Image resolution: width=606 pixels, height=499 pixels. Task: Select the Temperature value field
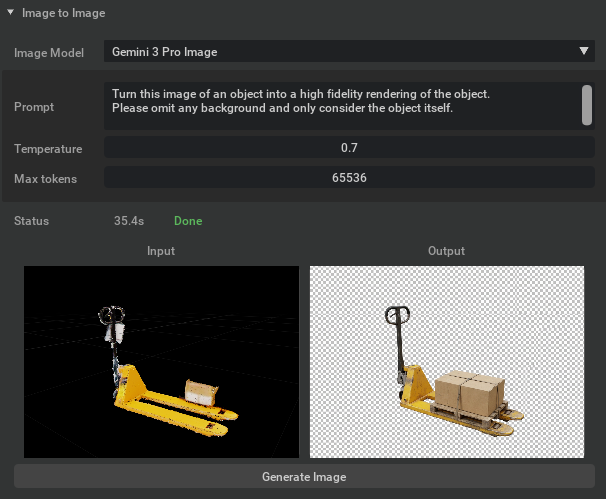pyautogui.click(x=349, y=147)
